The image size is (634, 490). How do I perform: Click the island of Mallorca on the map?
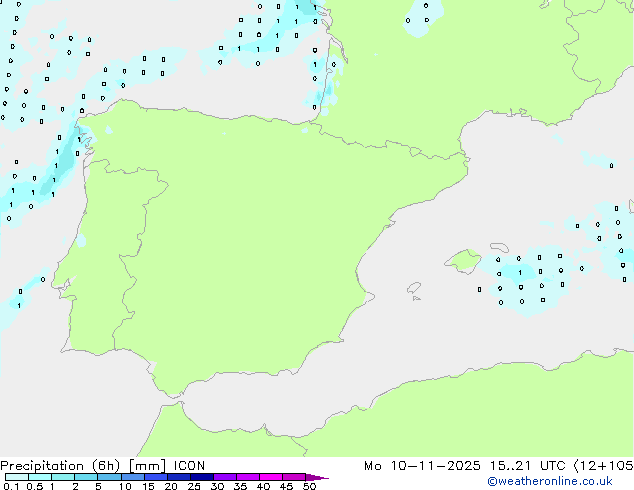tap(463, 261)
